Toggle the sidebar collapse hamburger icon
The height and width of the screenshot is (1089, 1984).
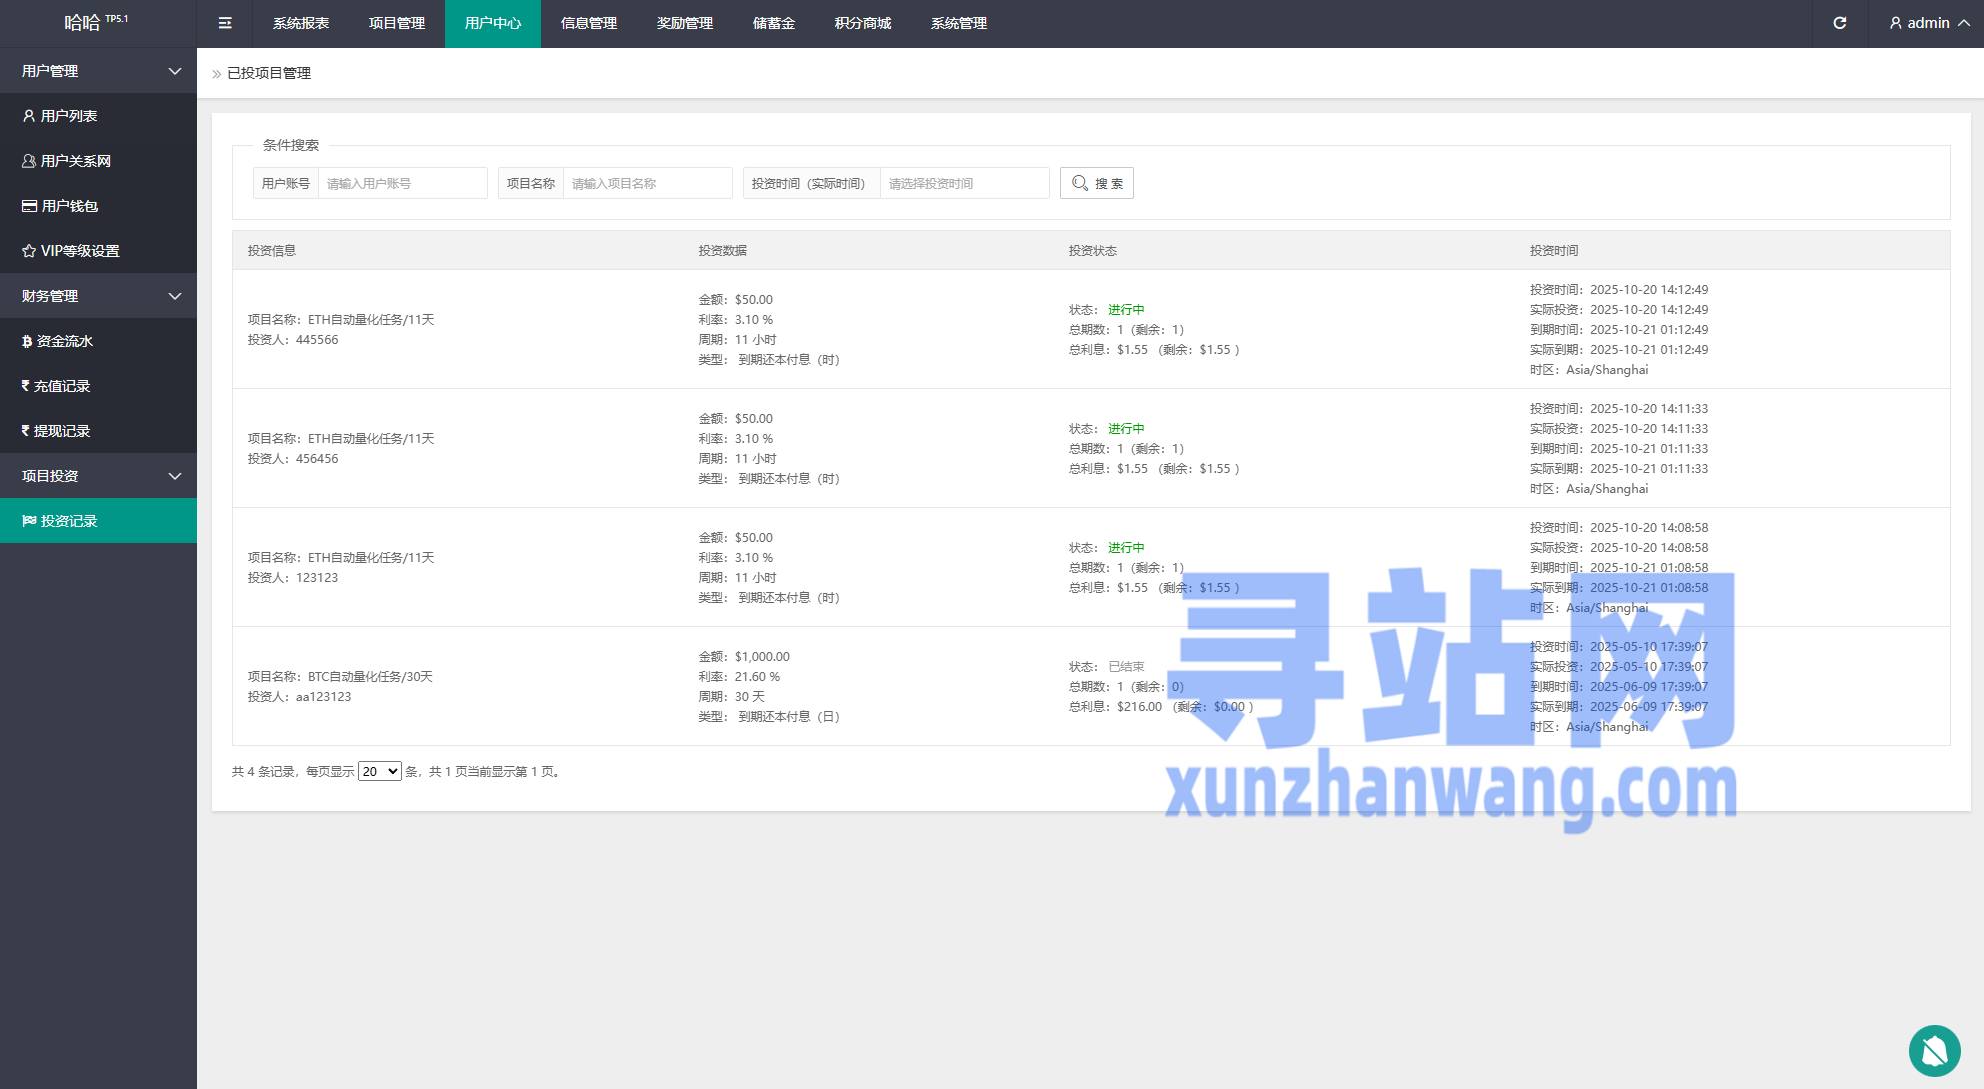(x=225, y=23)
